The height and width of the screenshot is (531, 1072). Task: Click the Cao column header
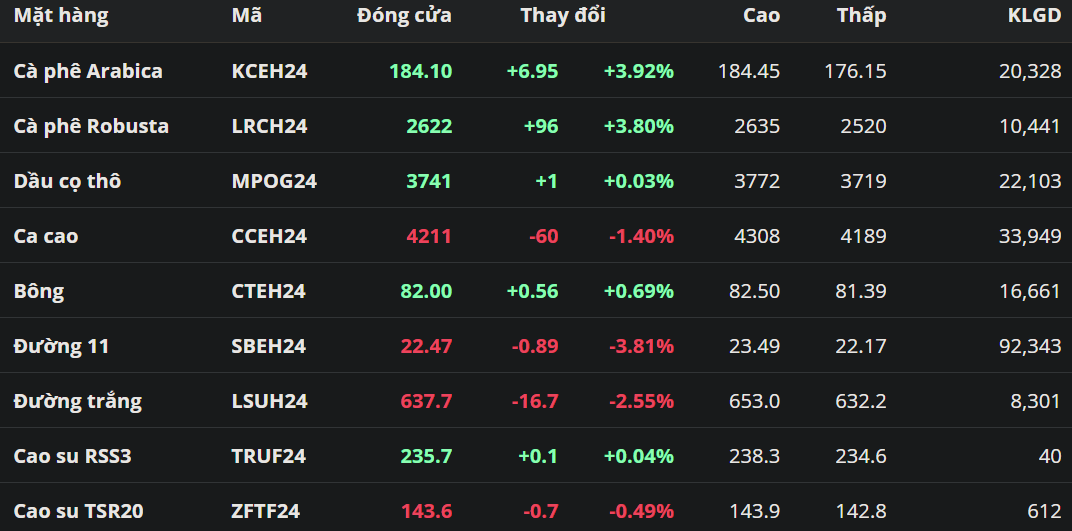[762, 16]
